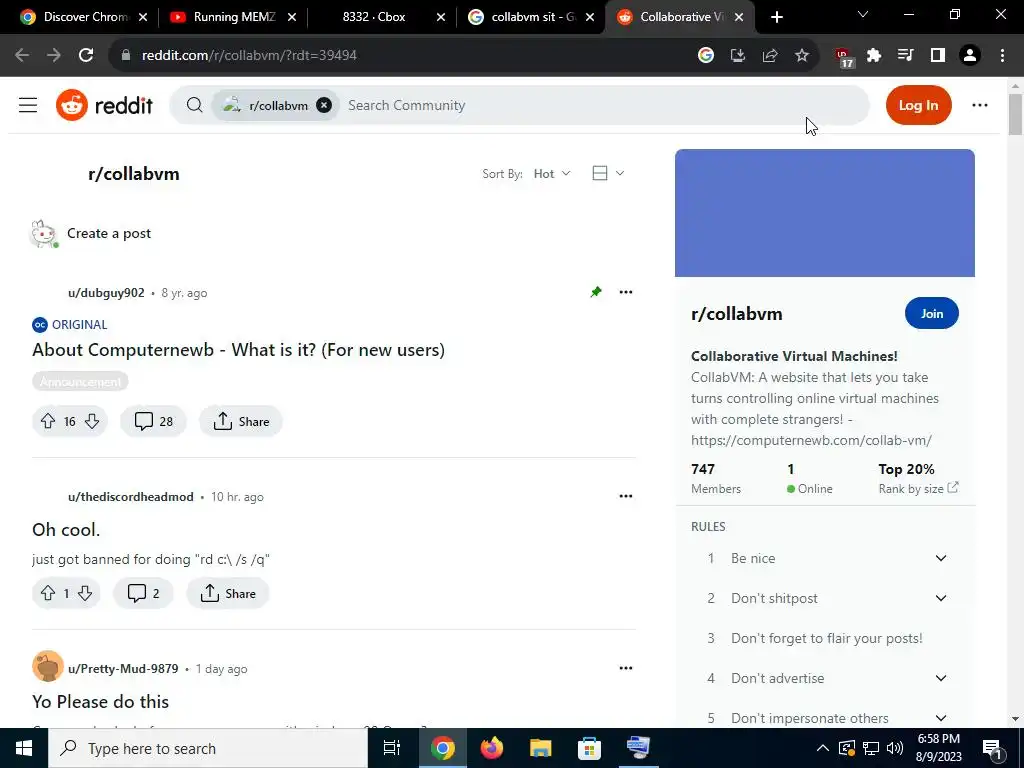Viewport: 1024px width, 768px height.
Task: Open options for the Oh cool post
Action: click(626, 496)
